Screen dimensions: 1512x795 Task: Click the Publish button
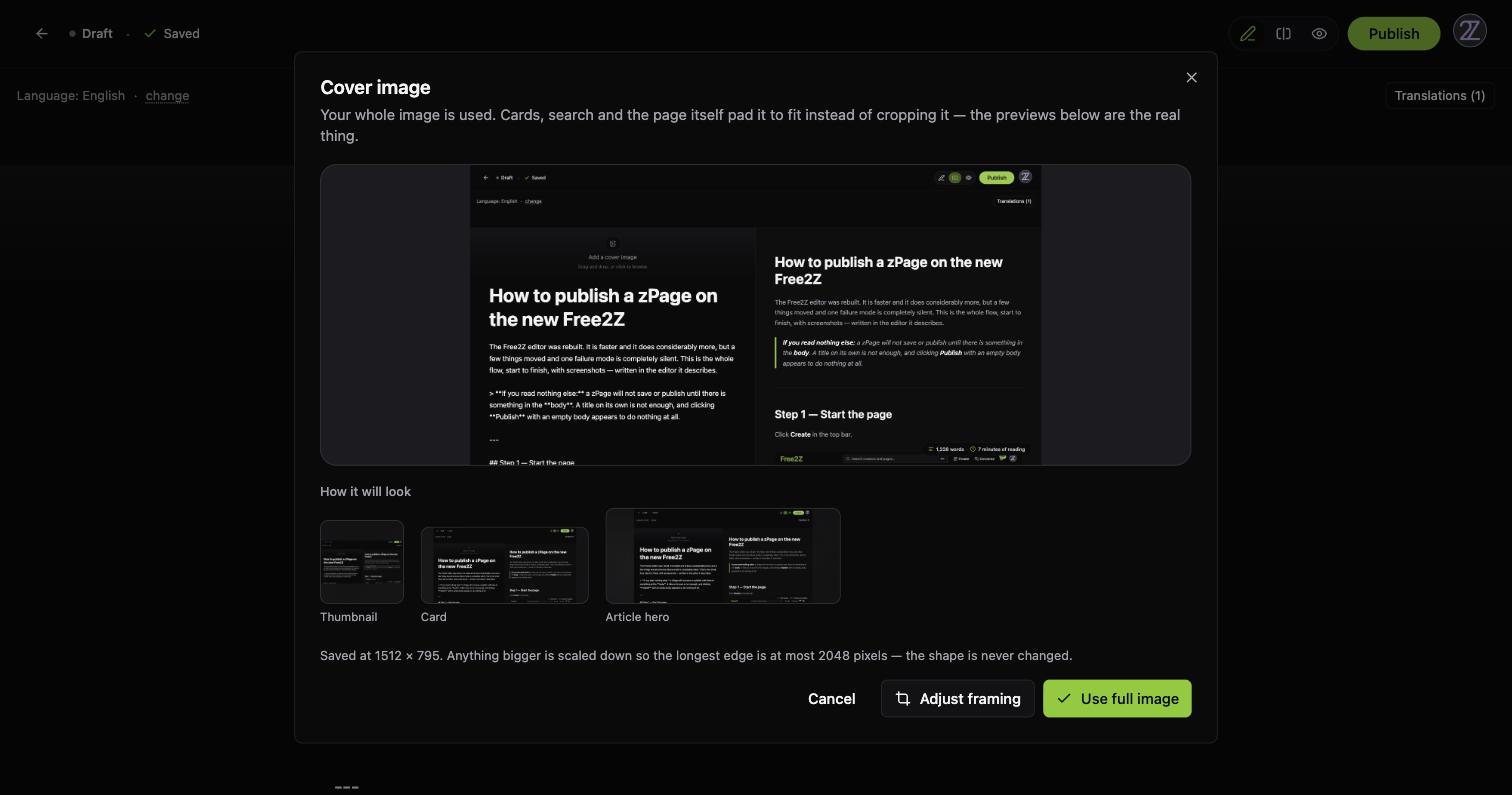[x=1394, y=34]
